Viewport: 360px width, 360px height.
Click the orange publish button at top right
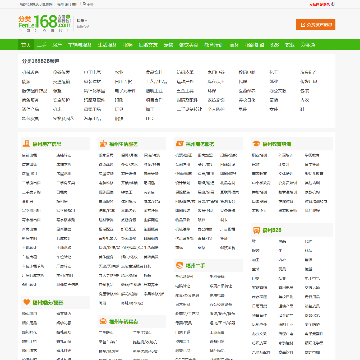(315, 25)
